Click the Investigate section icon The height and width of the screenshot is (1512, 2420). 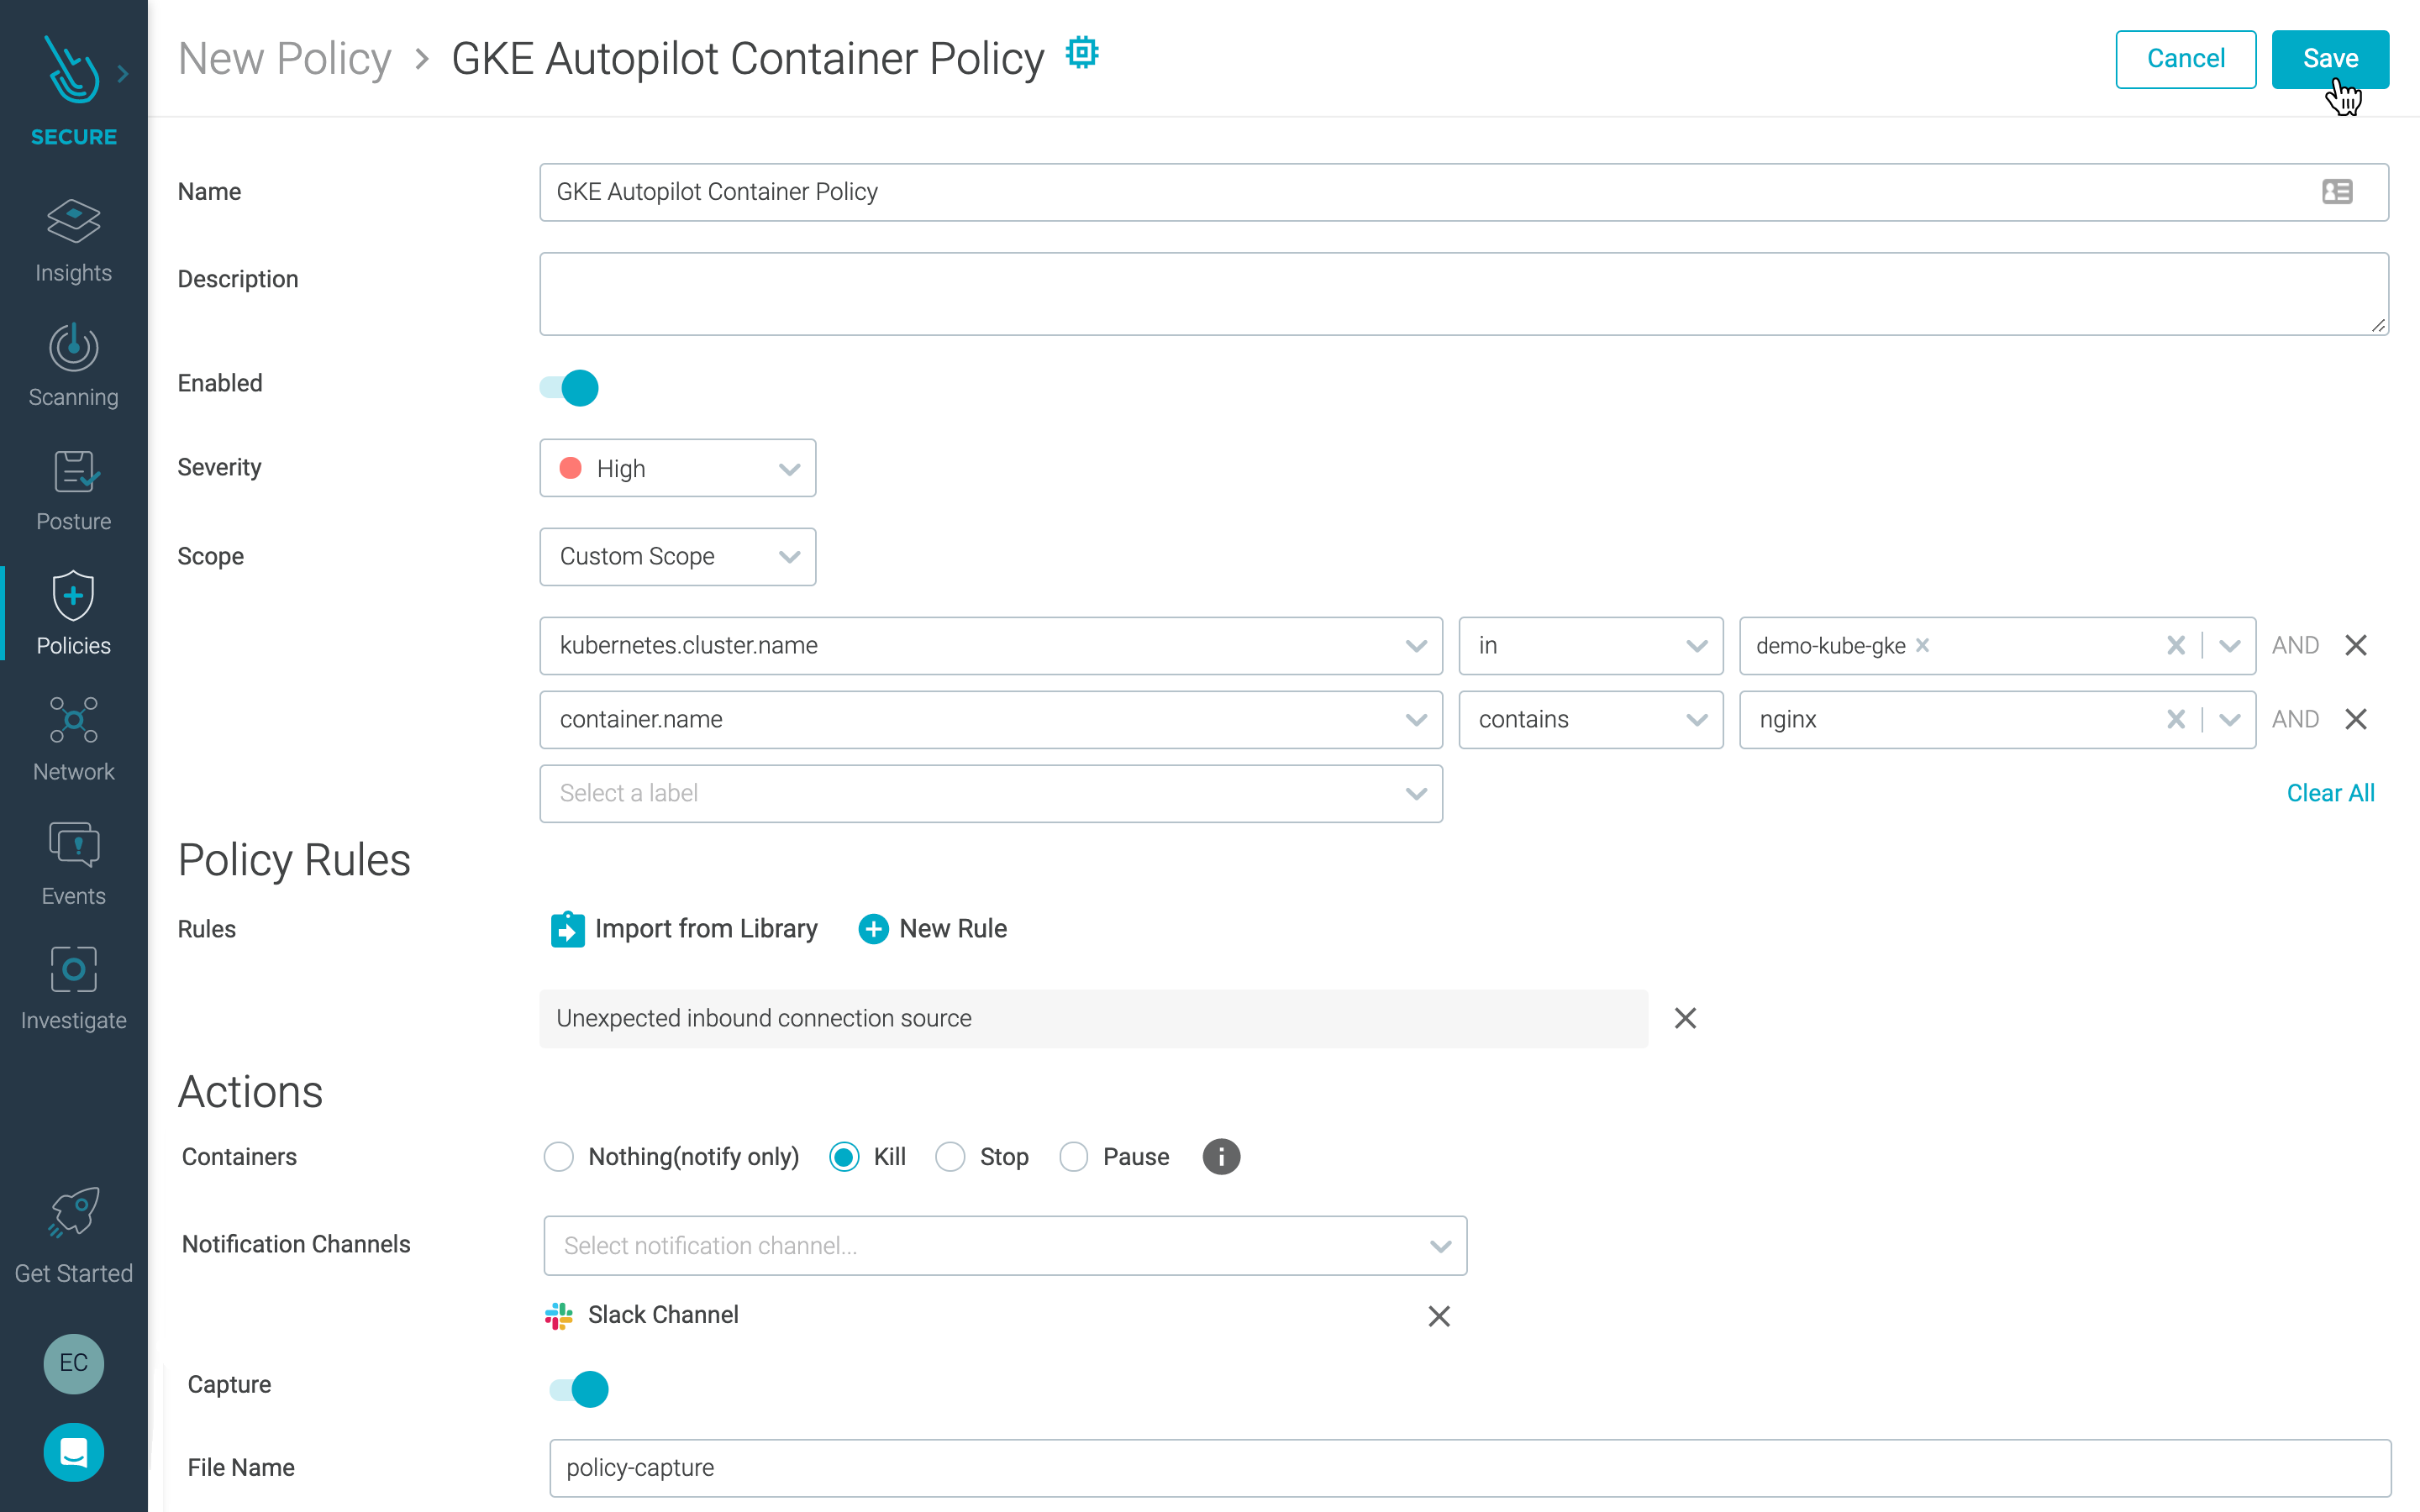point(71,970)
